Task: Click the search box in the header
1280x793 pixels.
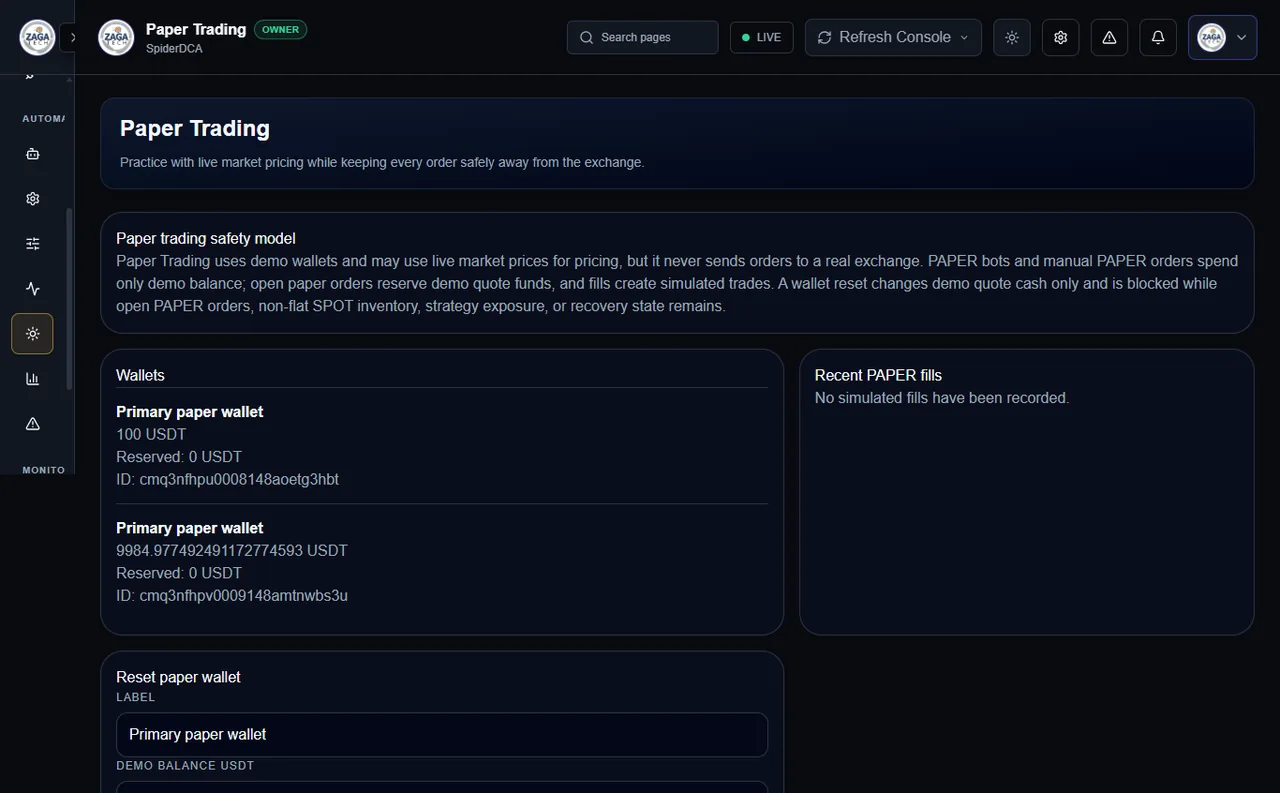Action: [x=642, y=37]
